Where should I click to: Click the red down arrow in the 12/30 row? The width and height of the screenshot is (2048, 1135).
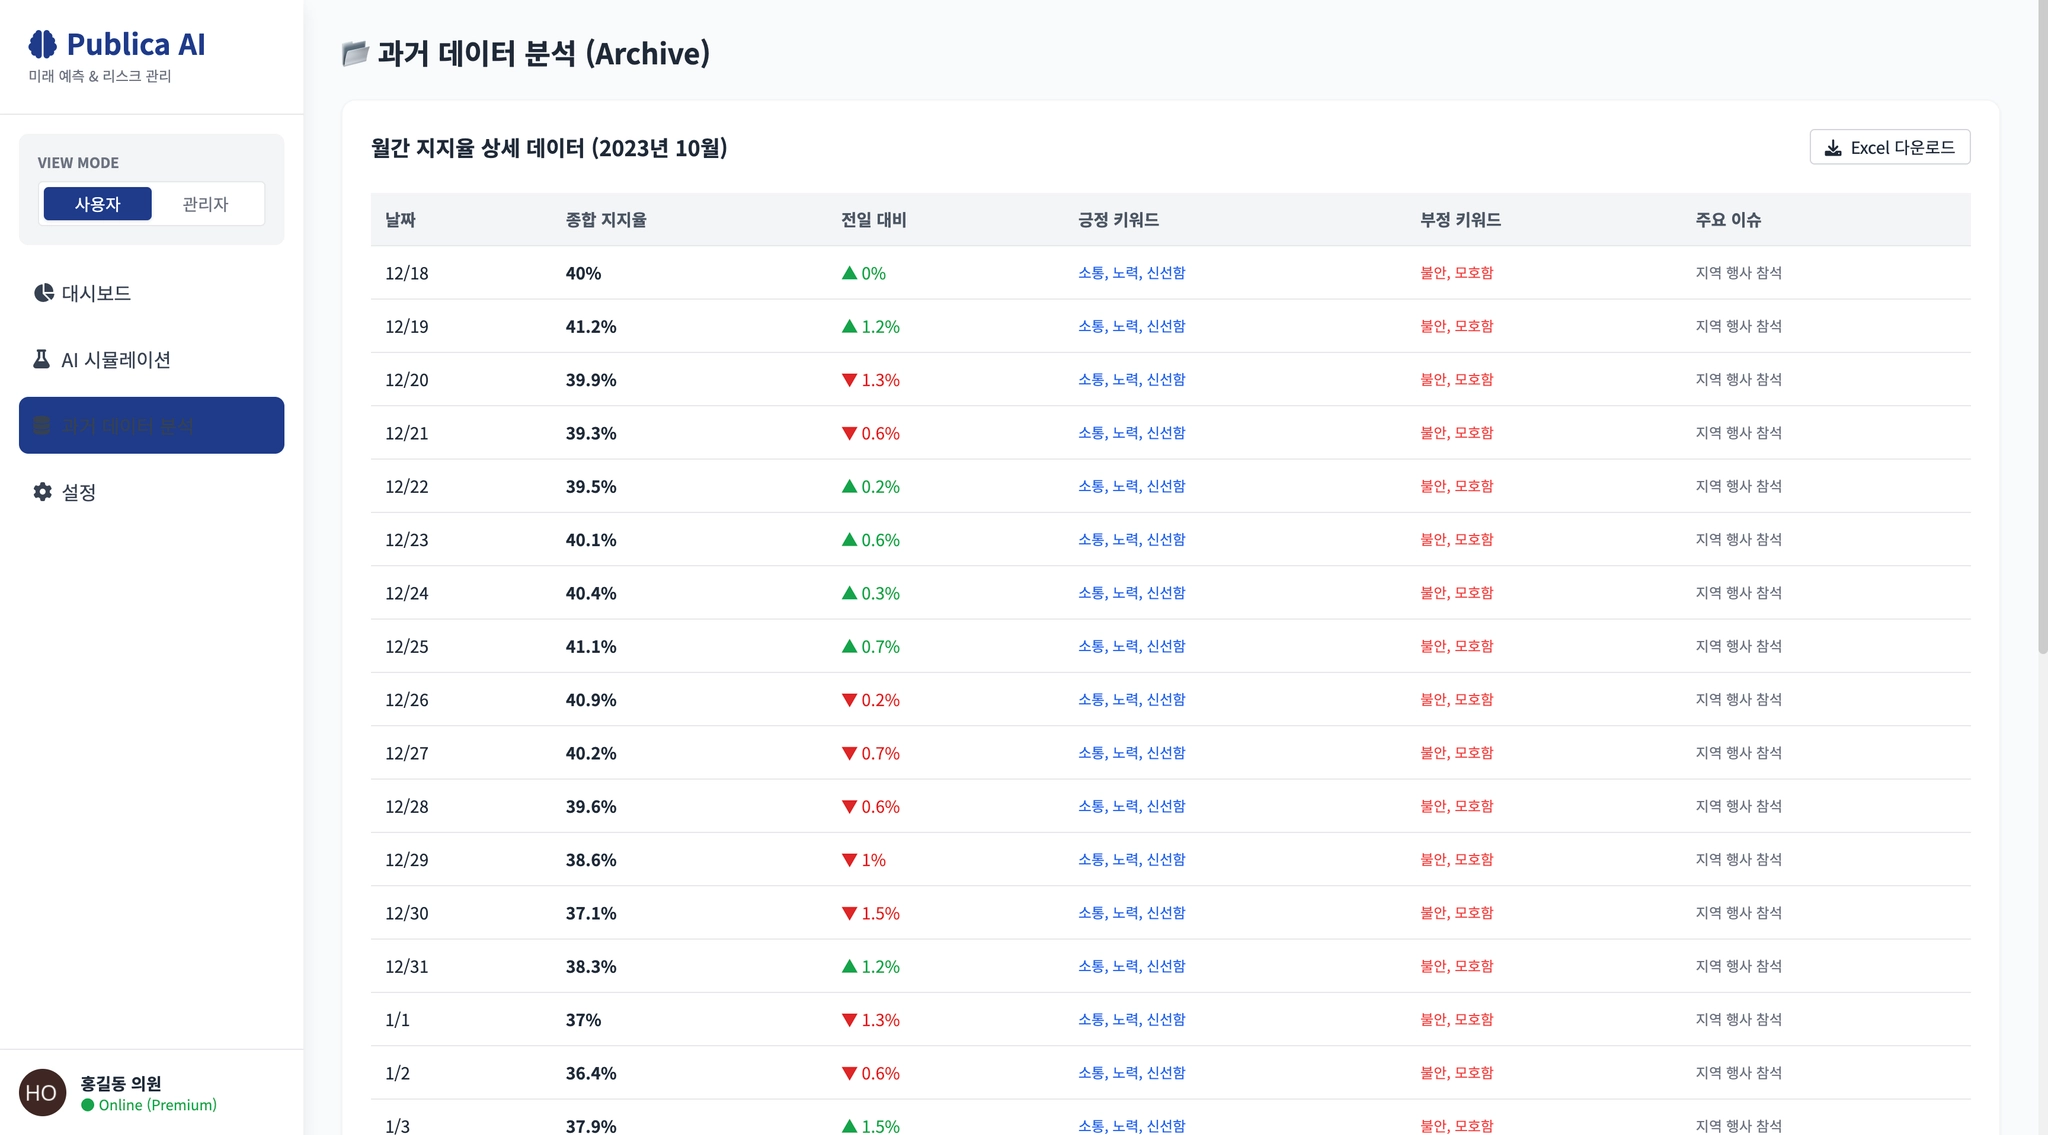point(849,913)
